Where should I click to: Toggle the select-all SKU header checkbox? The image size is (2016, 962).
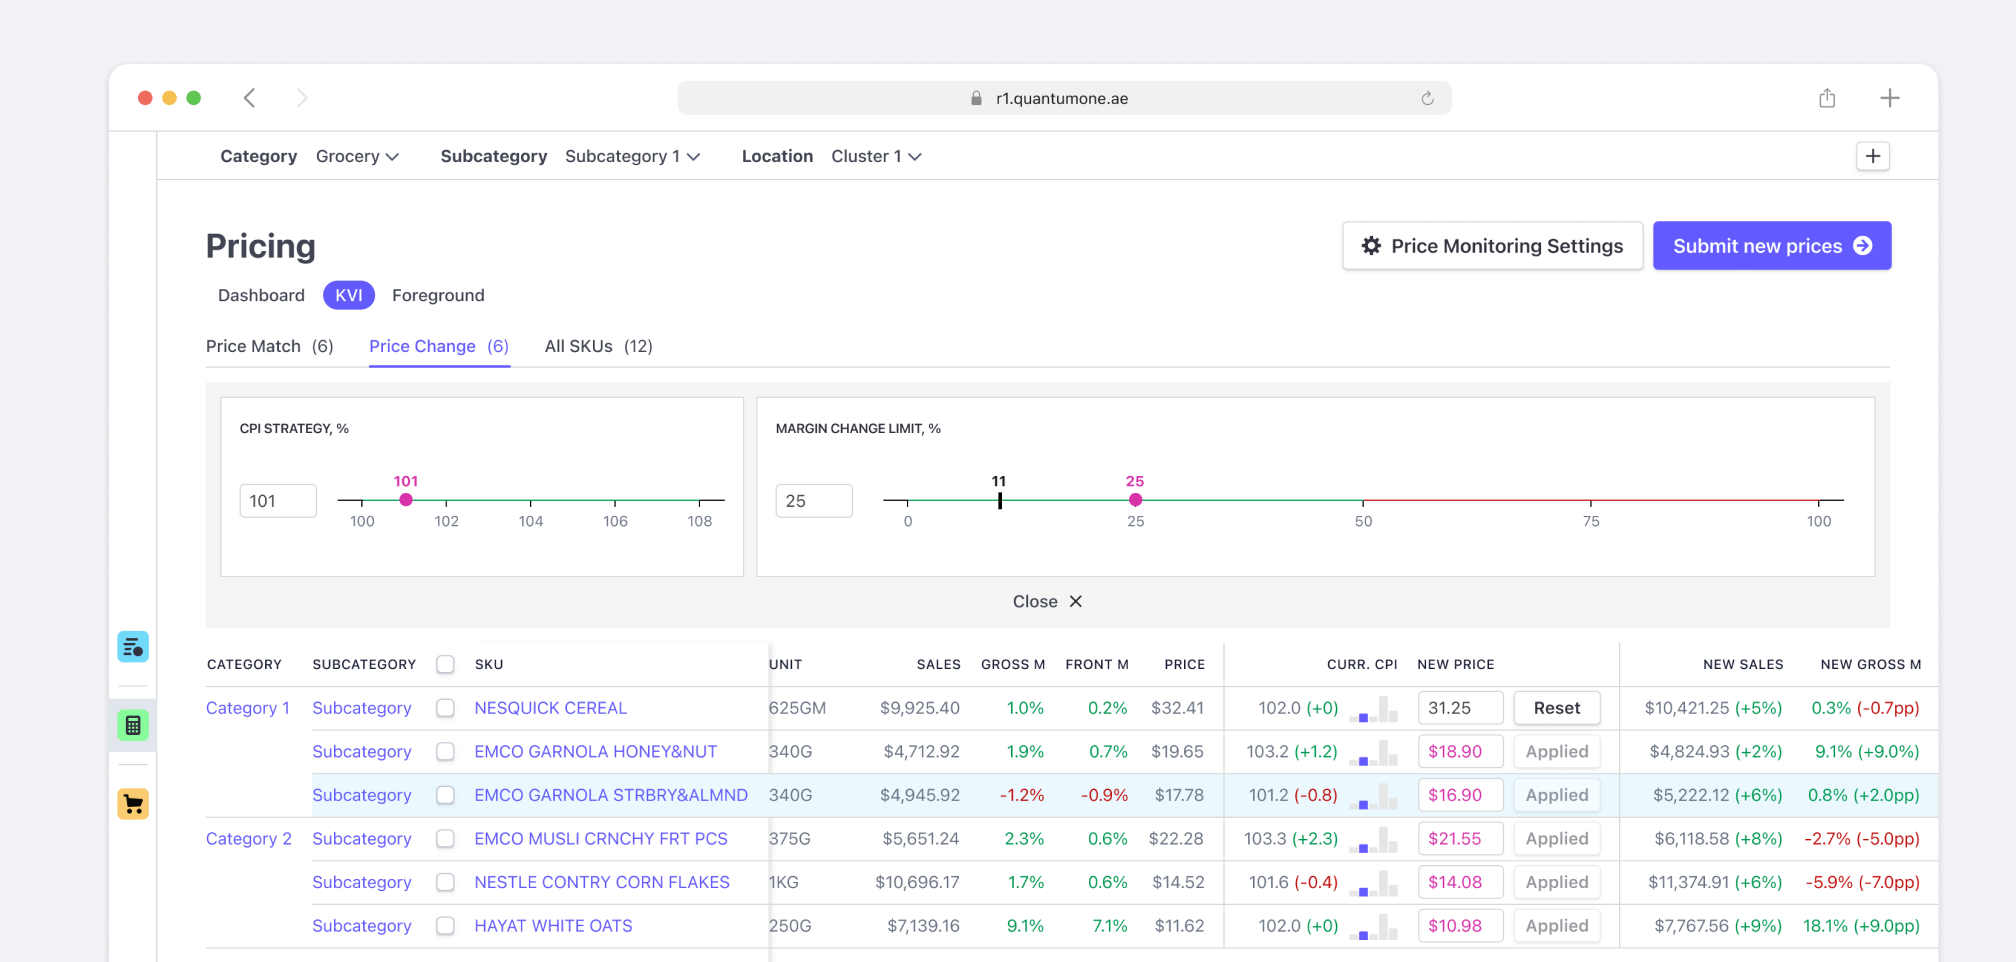446,664
